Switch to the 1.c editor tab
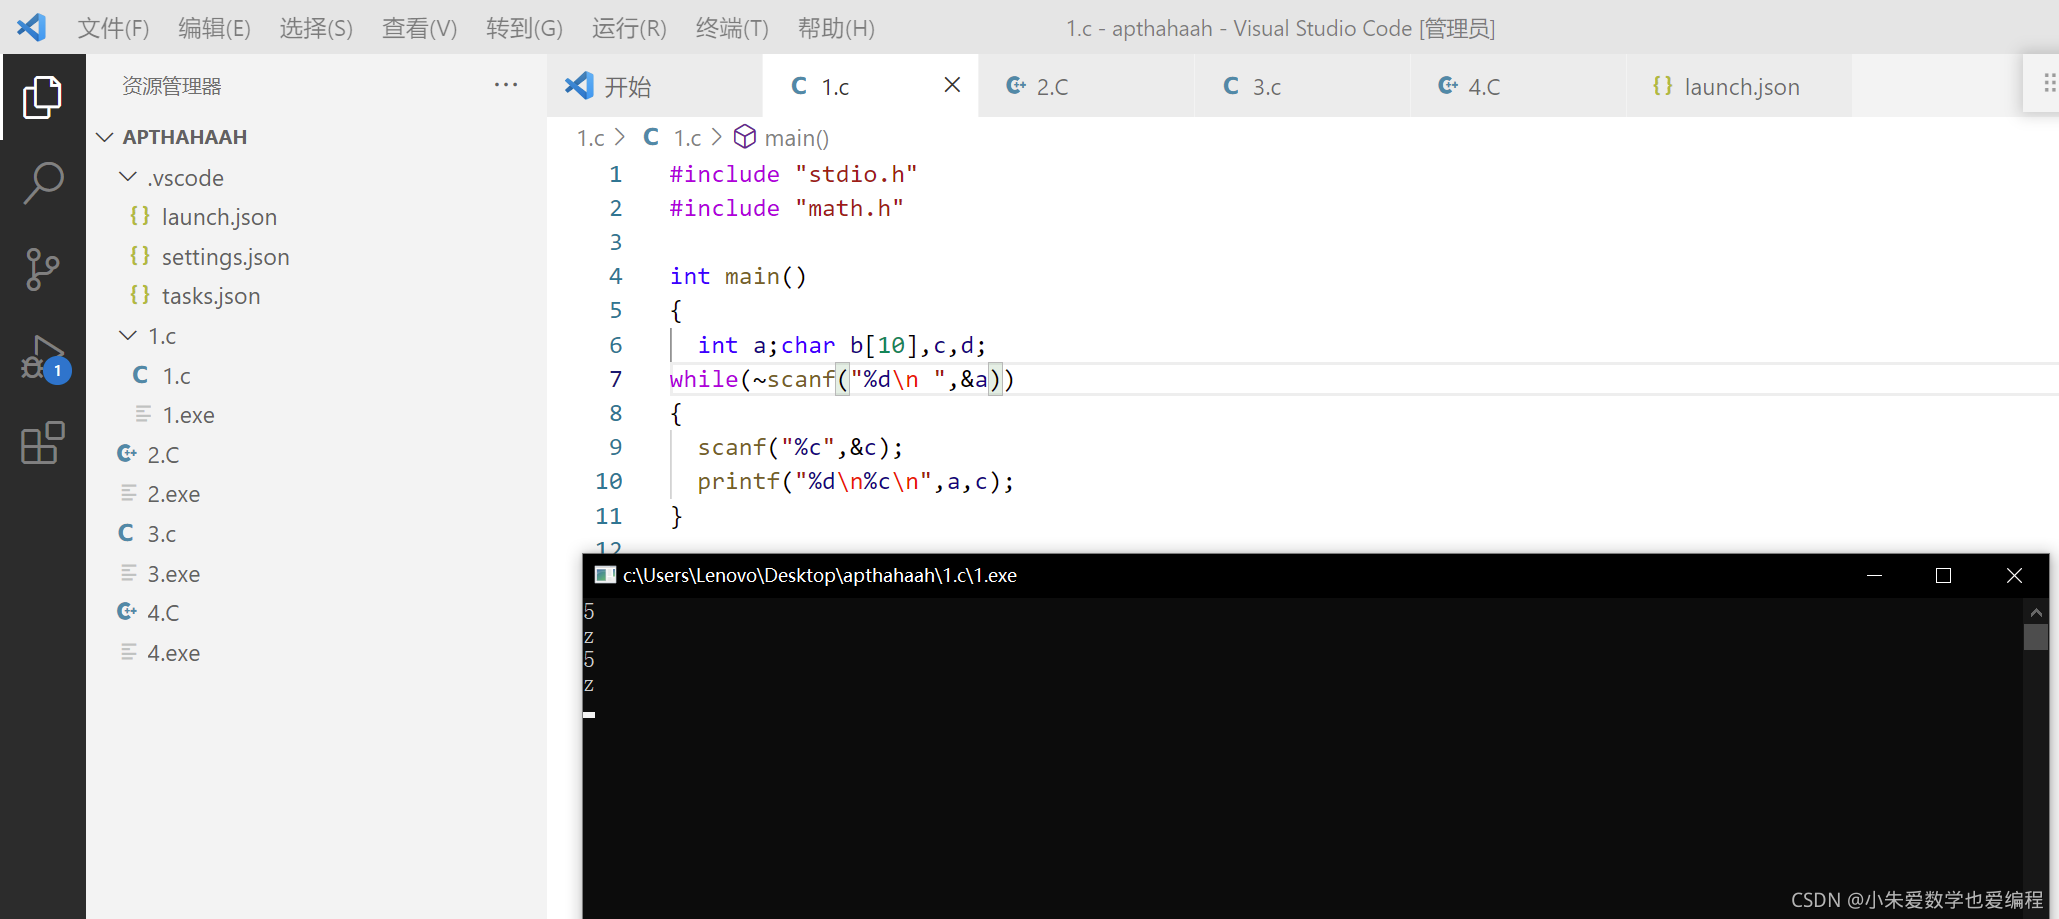Image resolution: width=2059 pixels, height=919 pixels. [870, 86]
